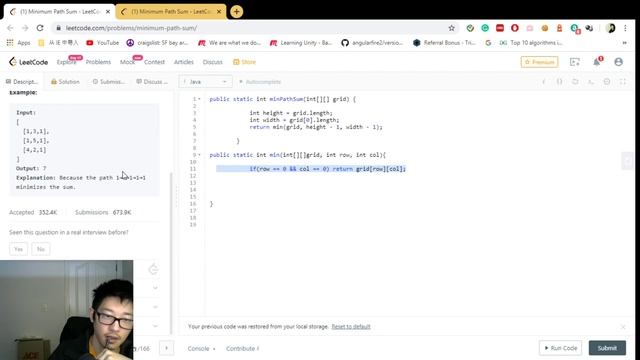640x360 pixels.
Task: Click the red Opera-like extension icon
Action: tap(515, 28)
